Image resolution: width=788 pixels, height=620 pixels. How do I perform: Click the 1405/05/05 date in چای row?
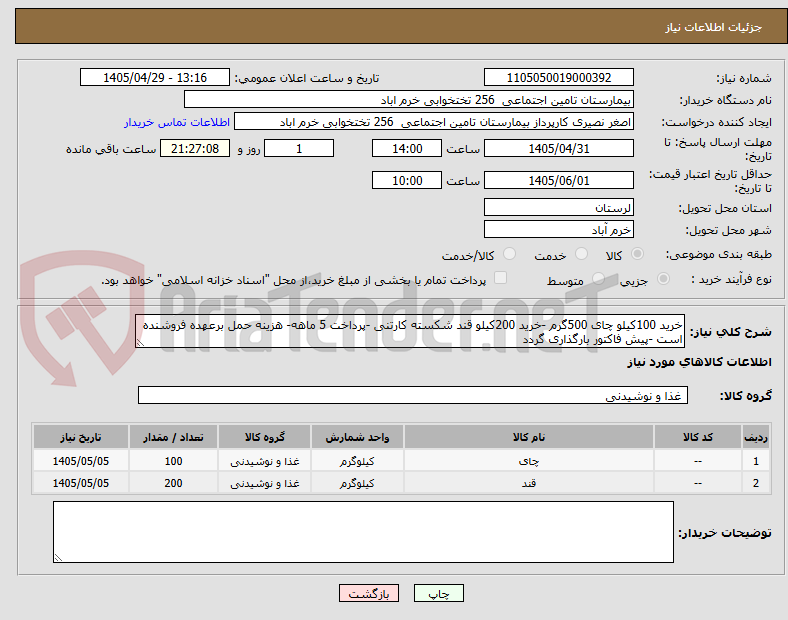pos(81,461)
